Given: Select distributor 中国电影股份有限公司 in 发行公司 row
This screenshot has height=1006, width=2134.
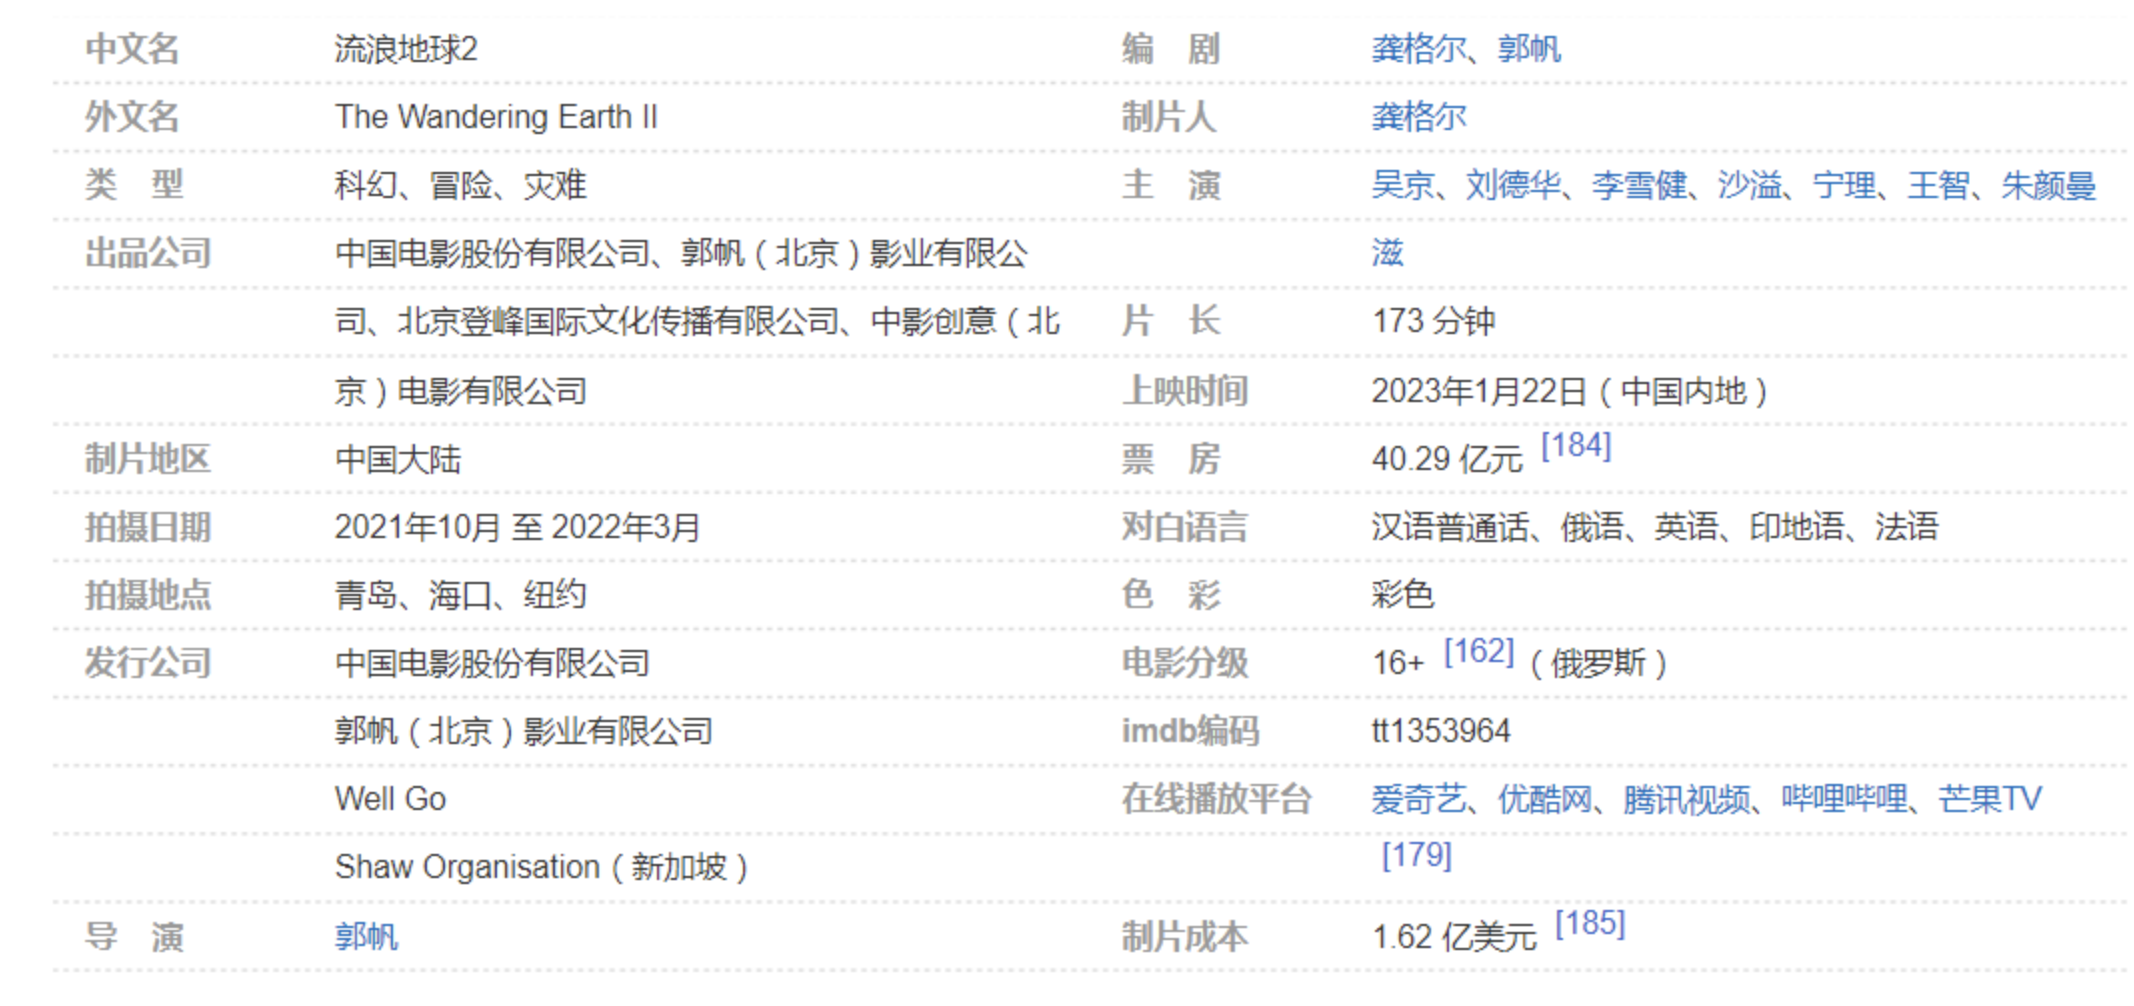Looking at the screenshot, I should pos(492,662).
